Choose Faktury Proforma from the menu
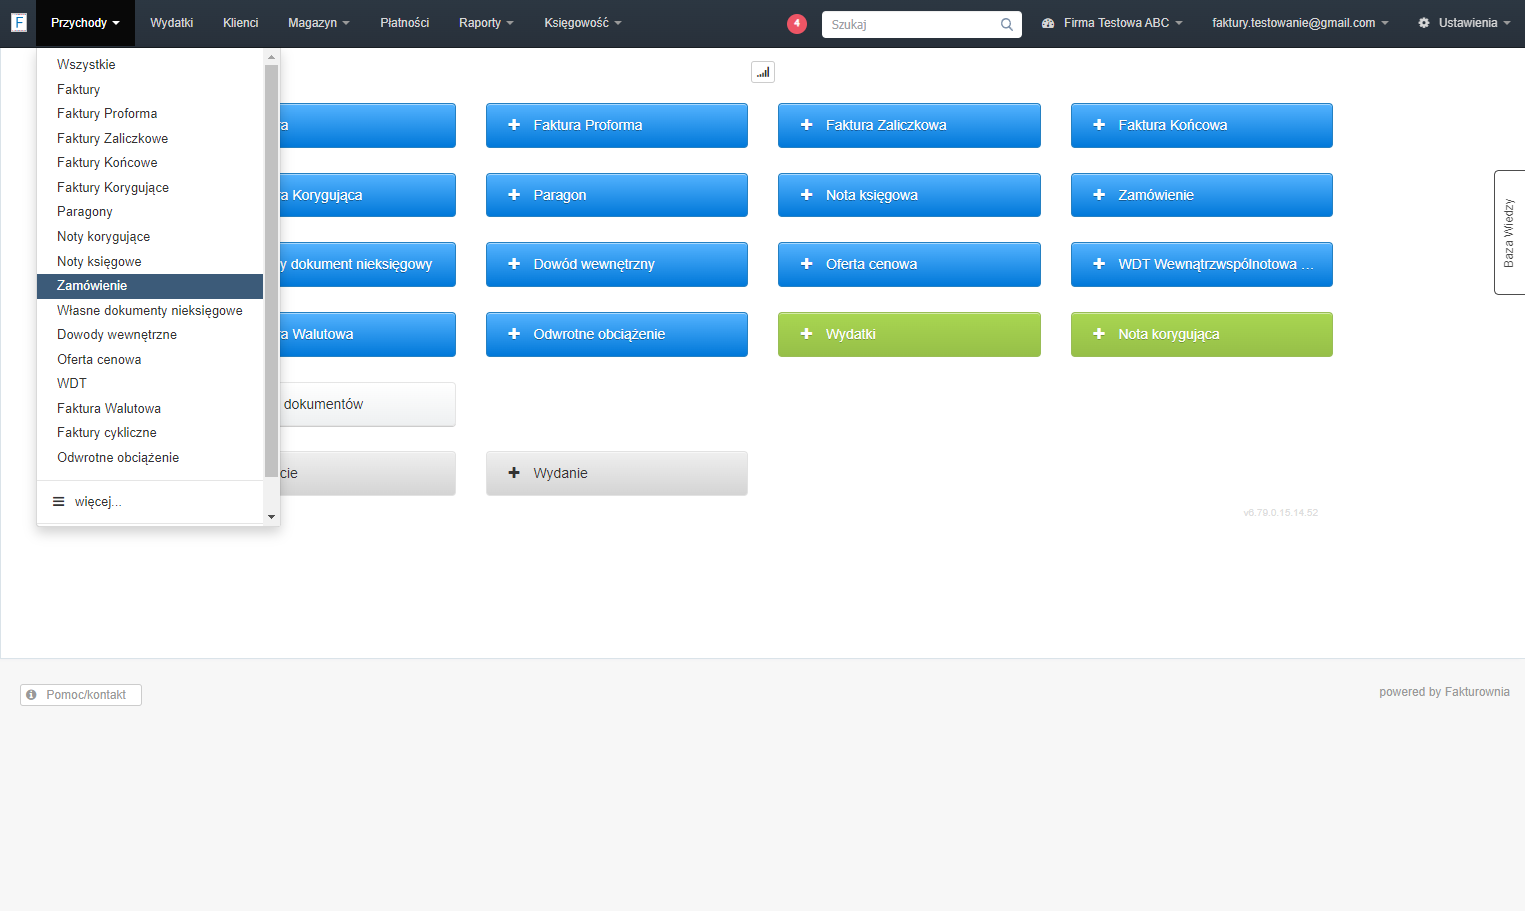Screen dimensions: 1525x911 pyautogui.click(x=150, y=114)
